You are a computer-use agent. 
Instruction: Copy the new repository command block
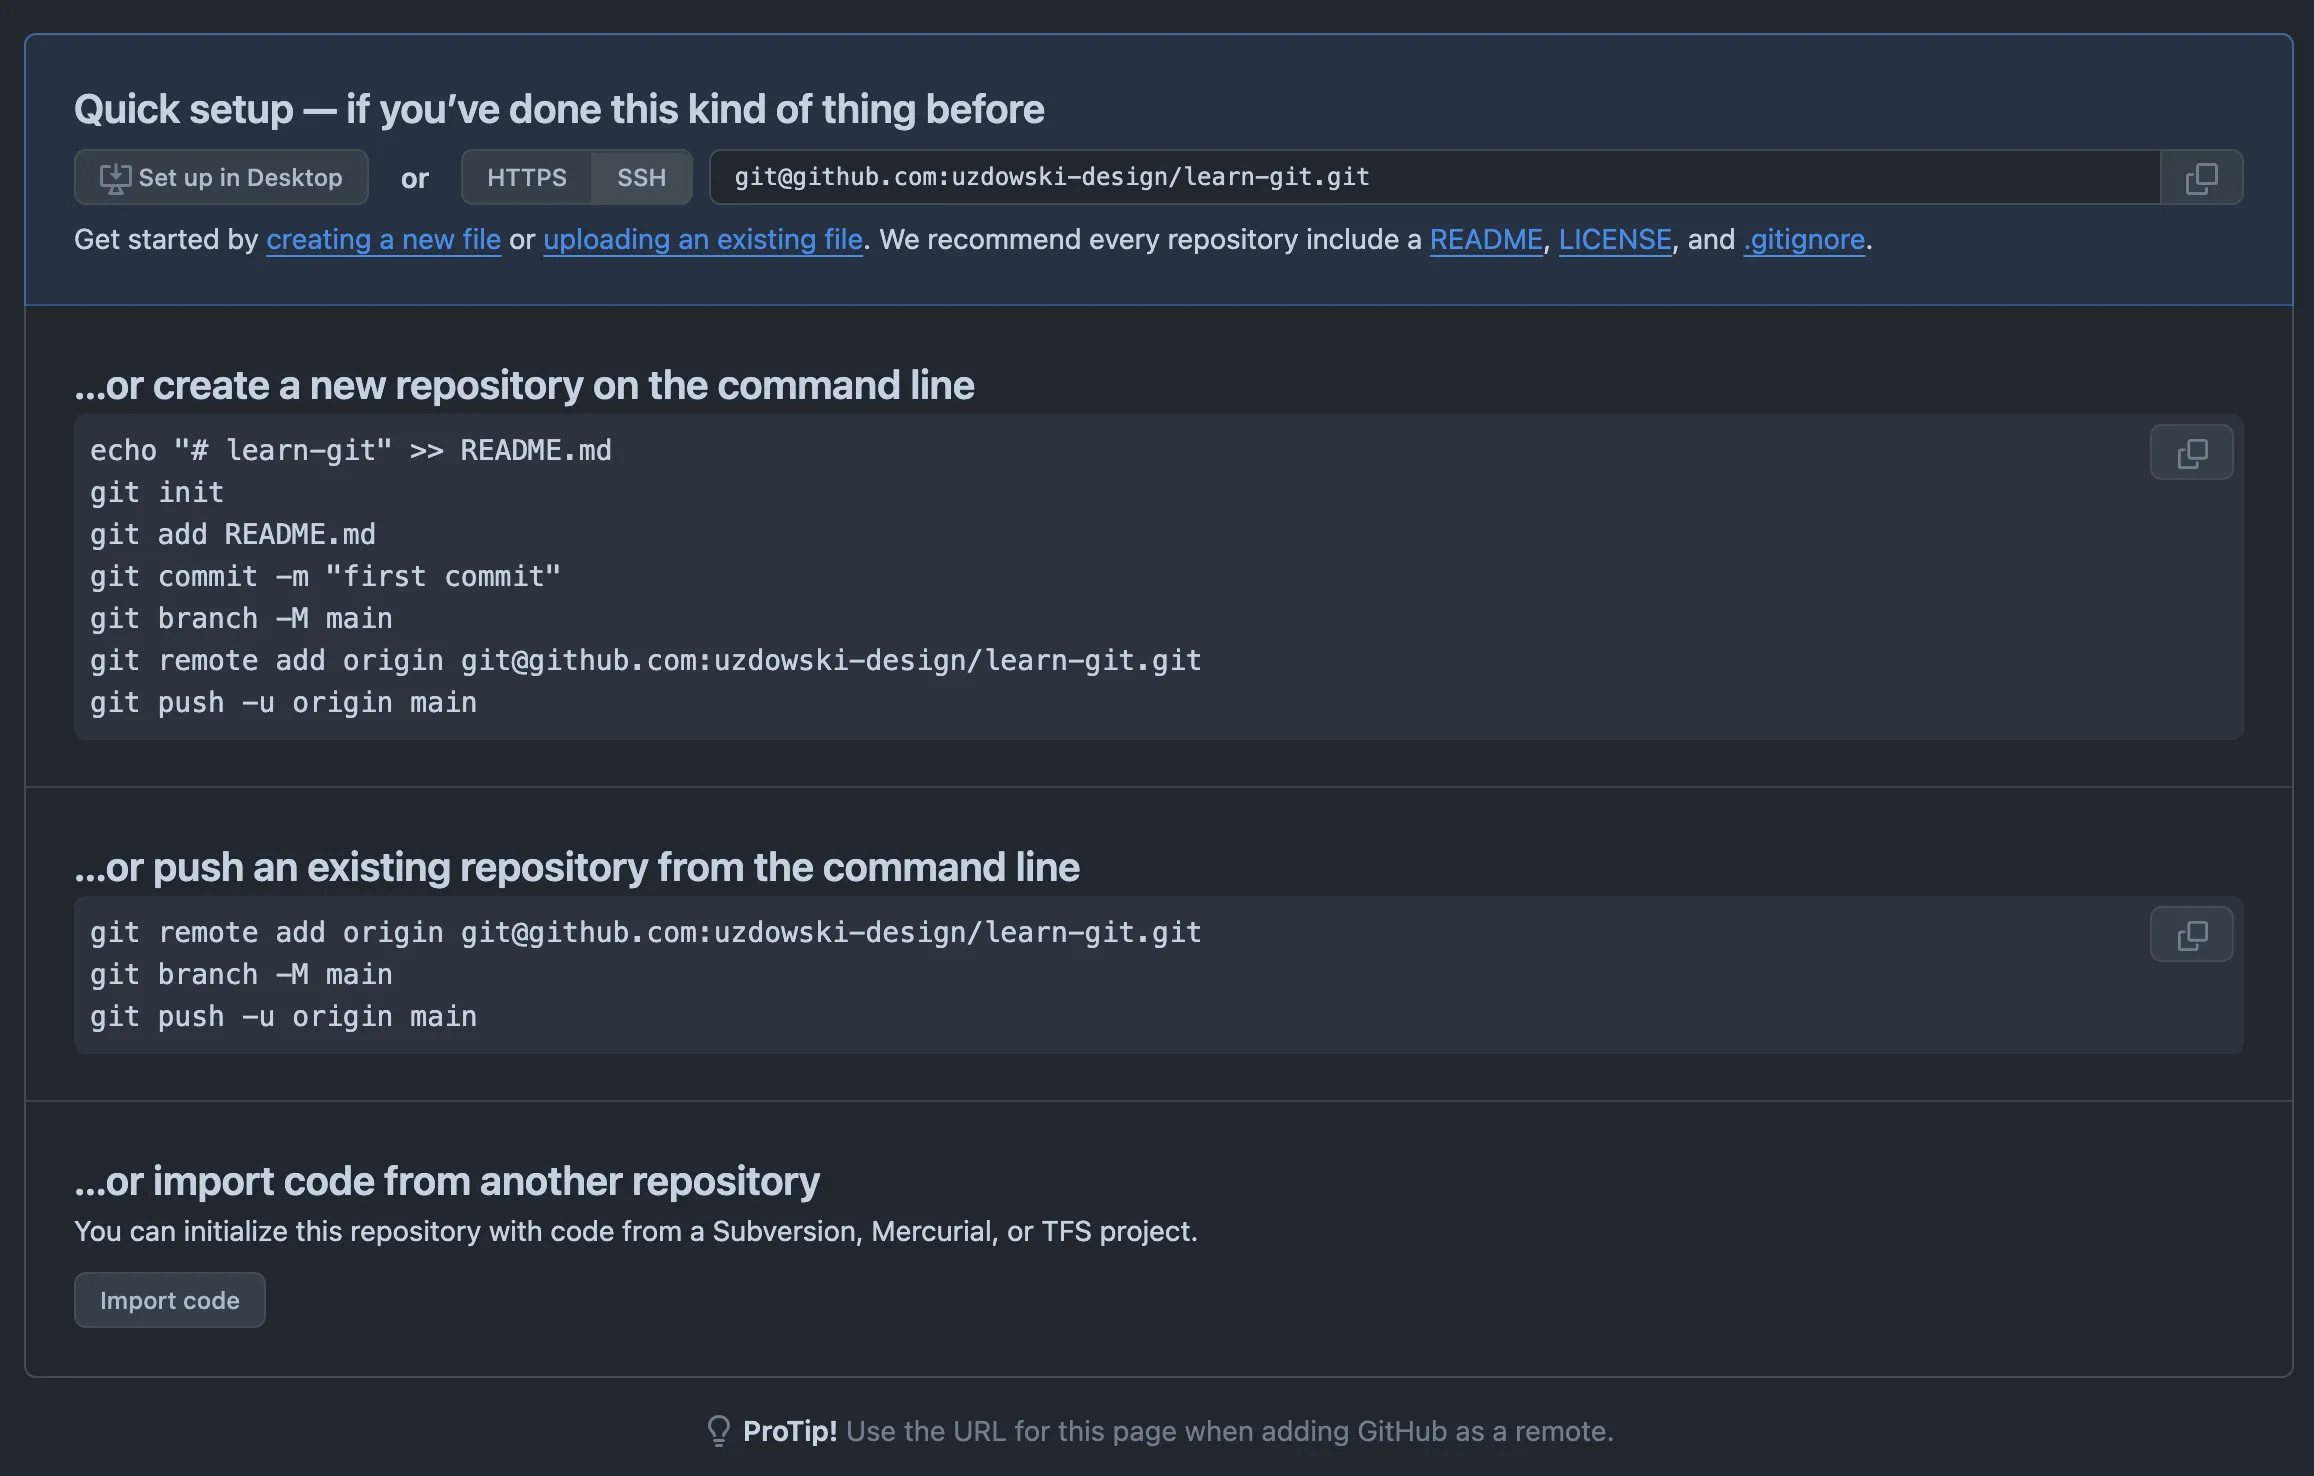point(2191,453)
